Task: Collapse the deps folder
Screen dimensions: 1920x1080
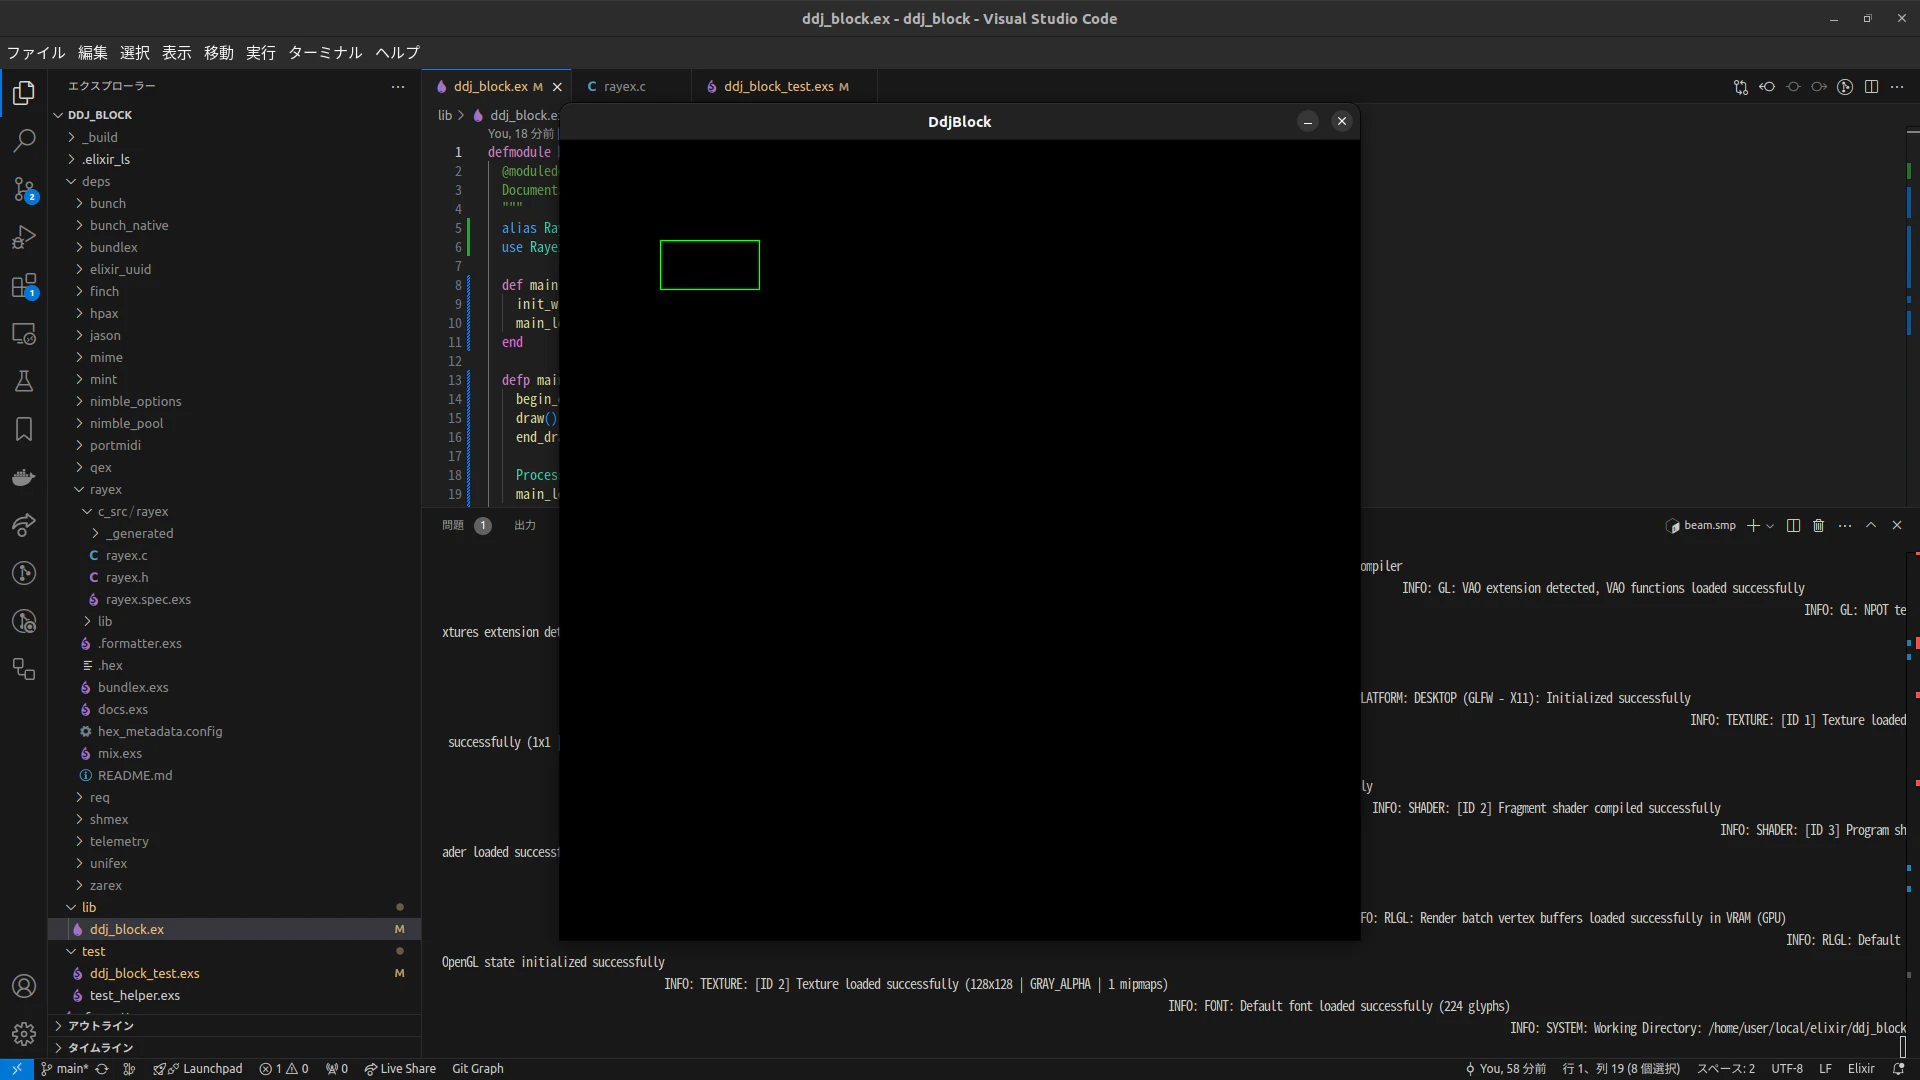Action: tap(96, 181)
